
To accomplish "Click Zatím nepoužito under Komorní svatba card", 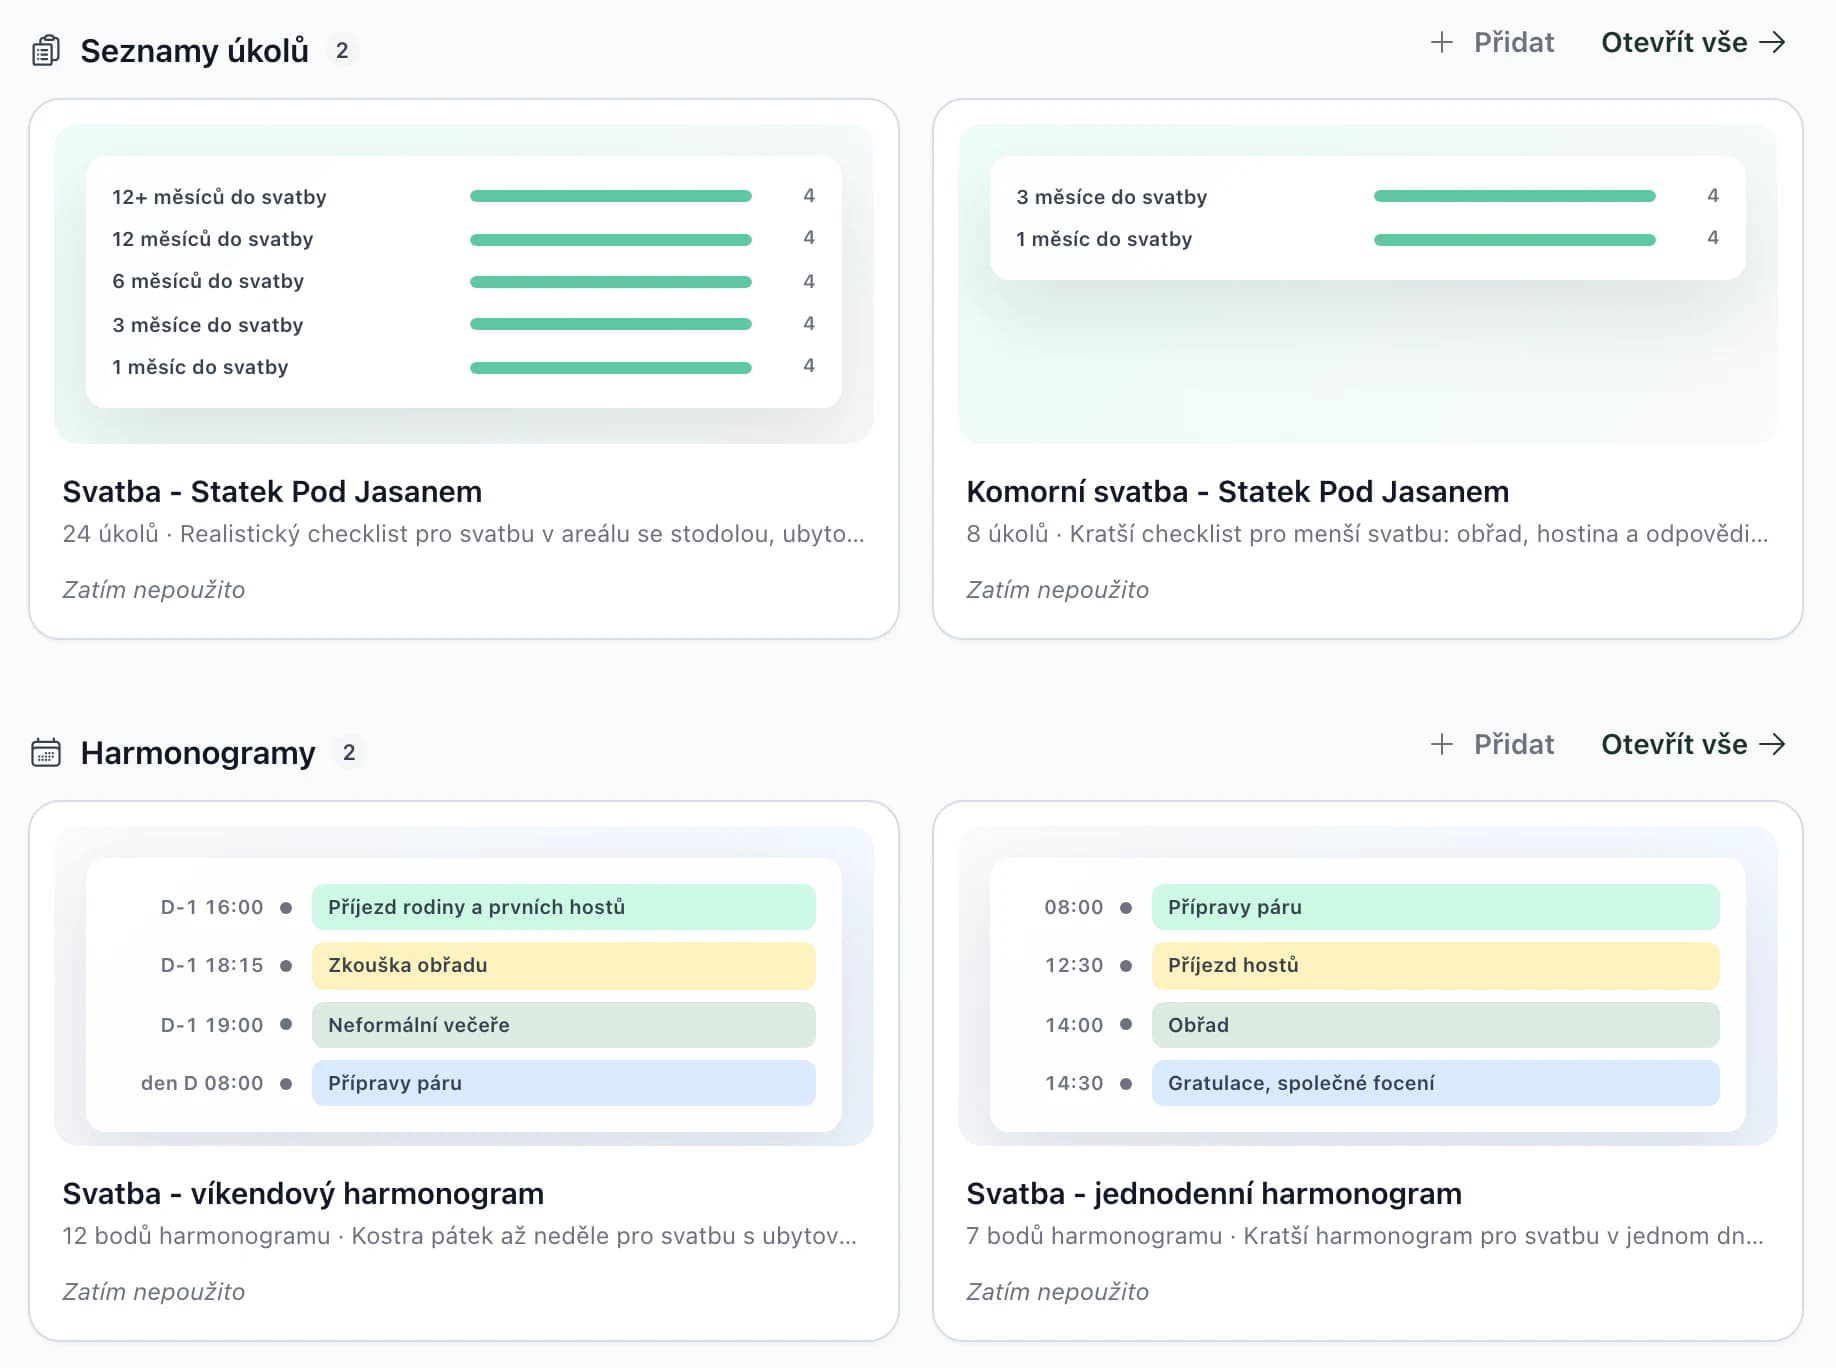I will pyautogui.click(x=1057, y=590).
